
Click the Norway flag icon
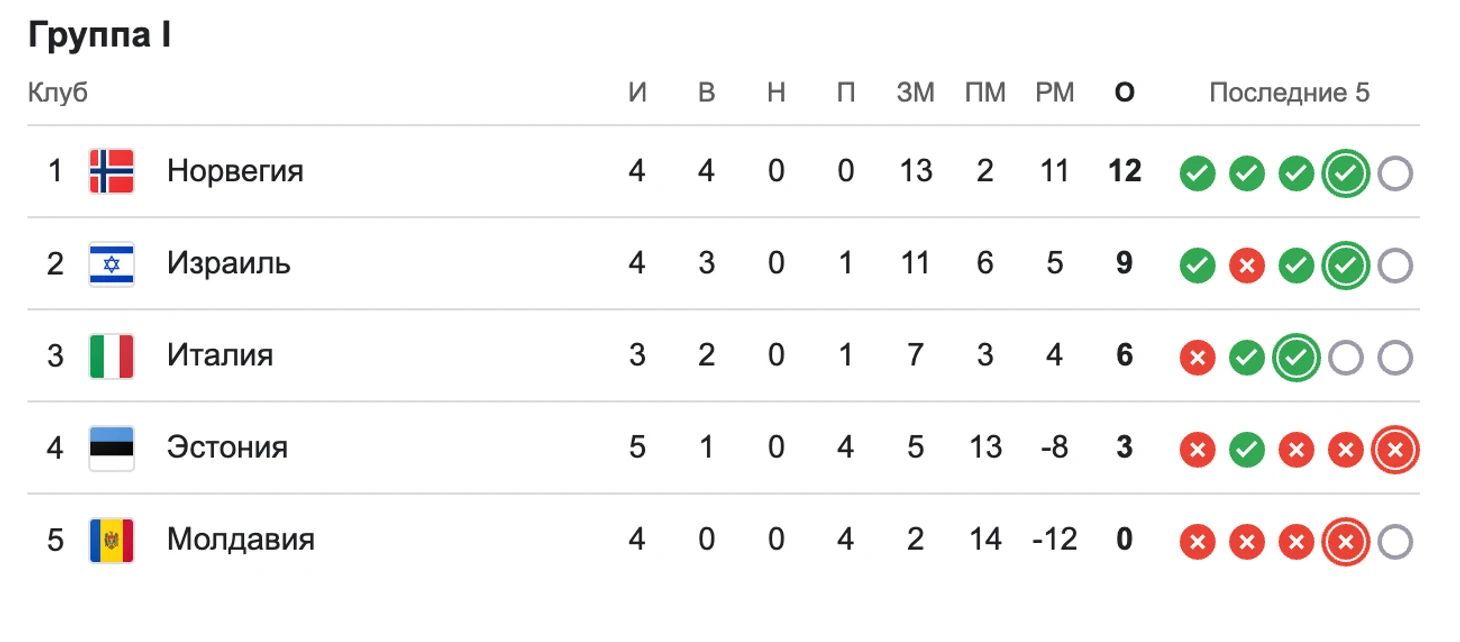point(111,171)
